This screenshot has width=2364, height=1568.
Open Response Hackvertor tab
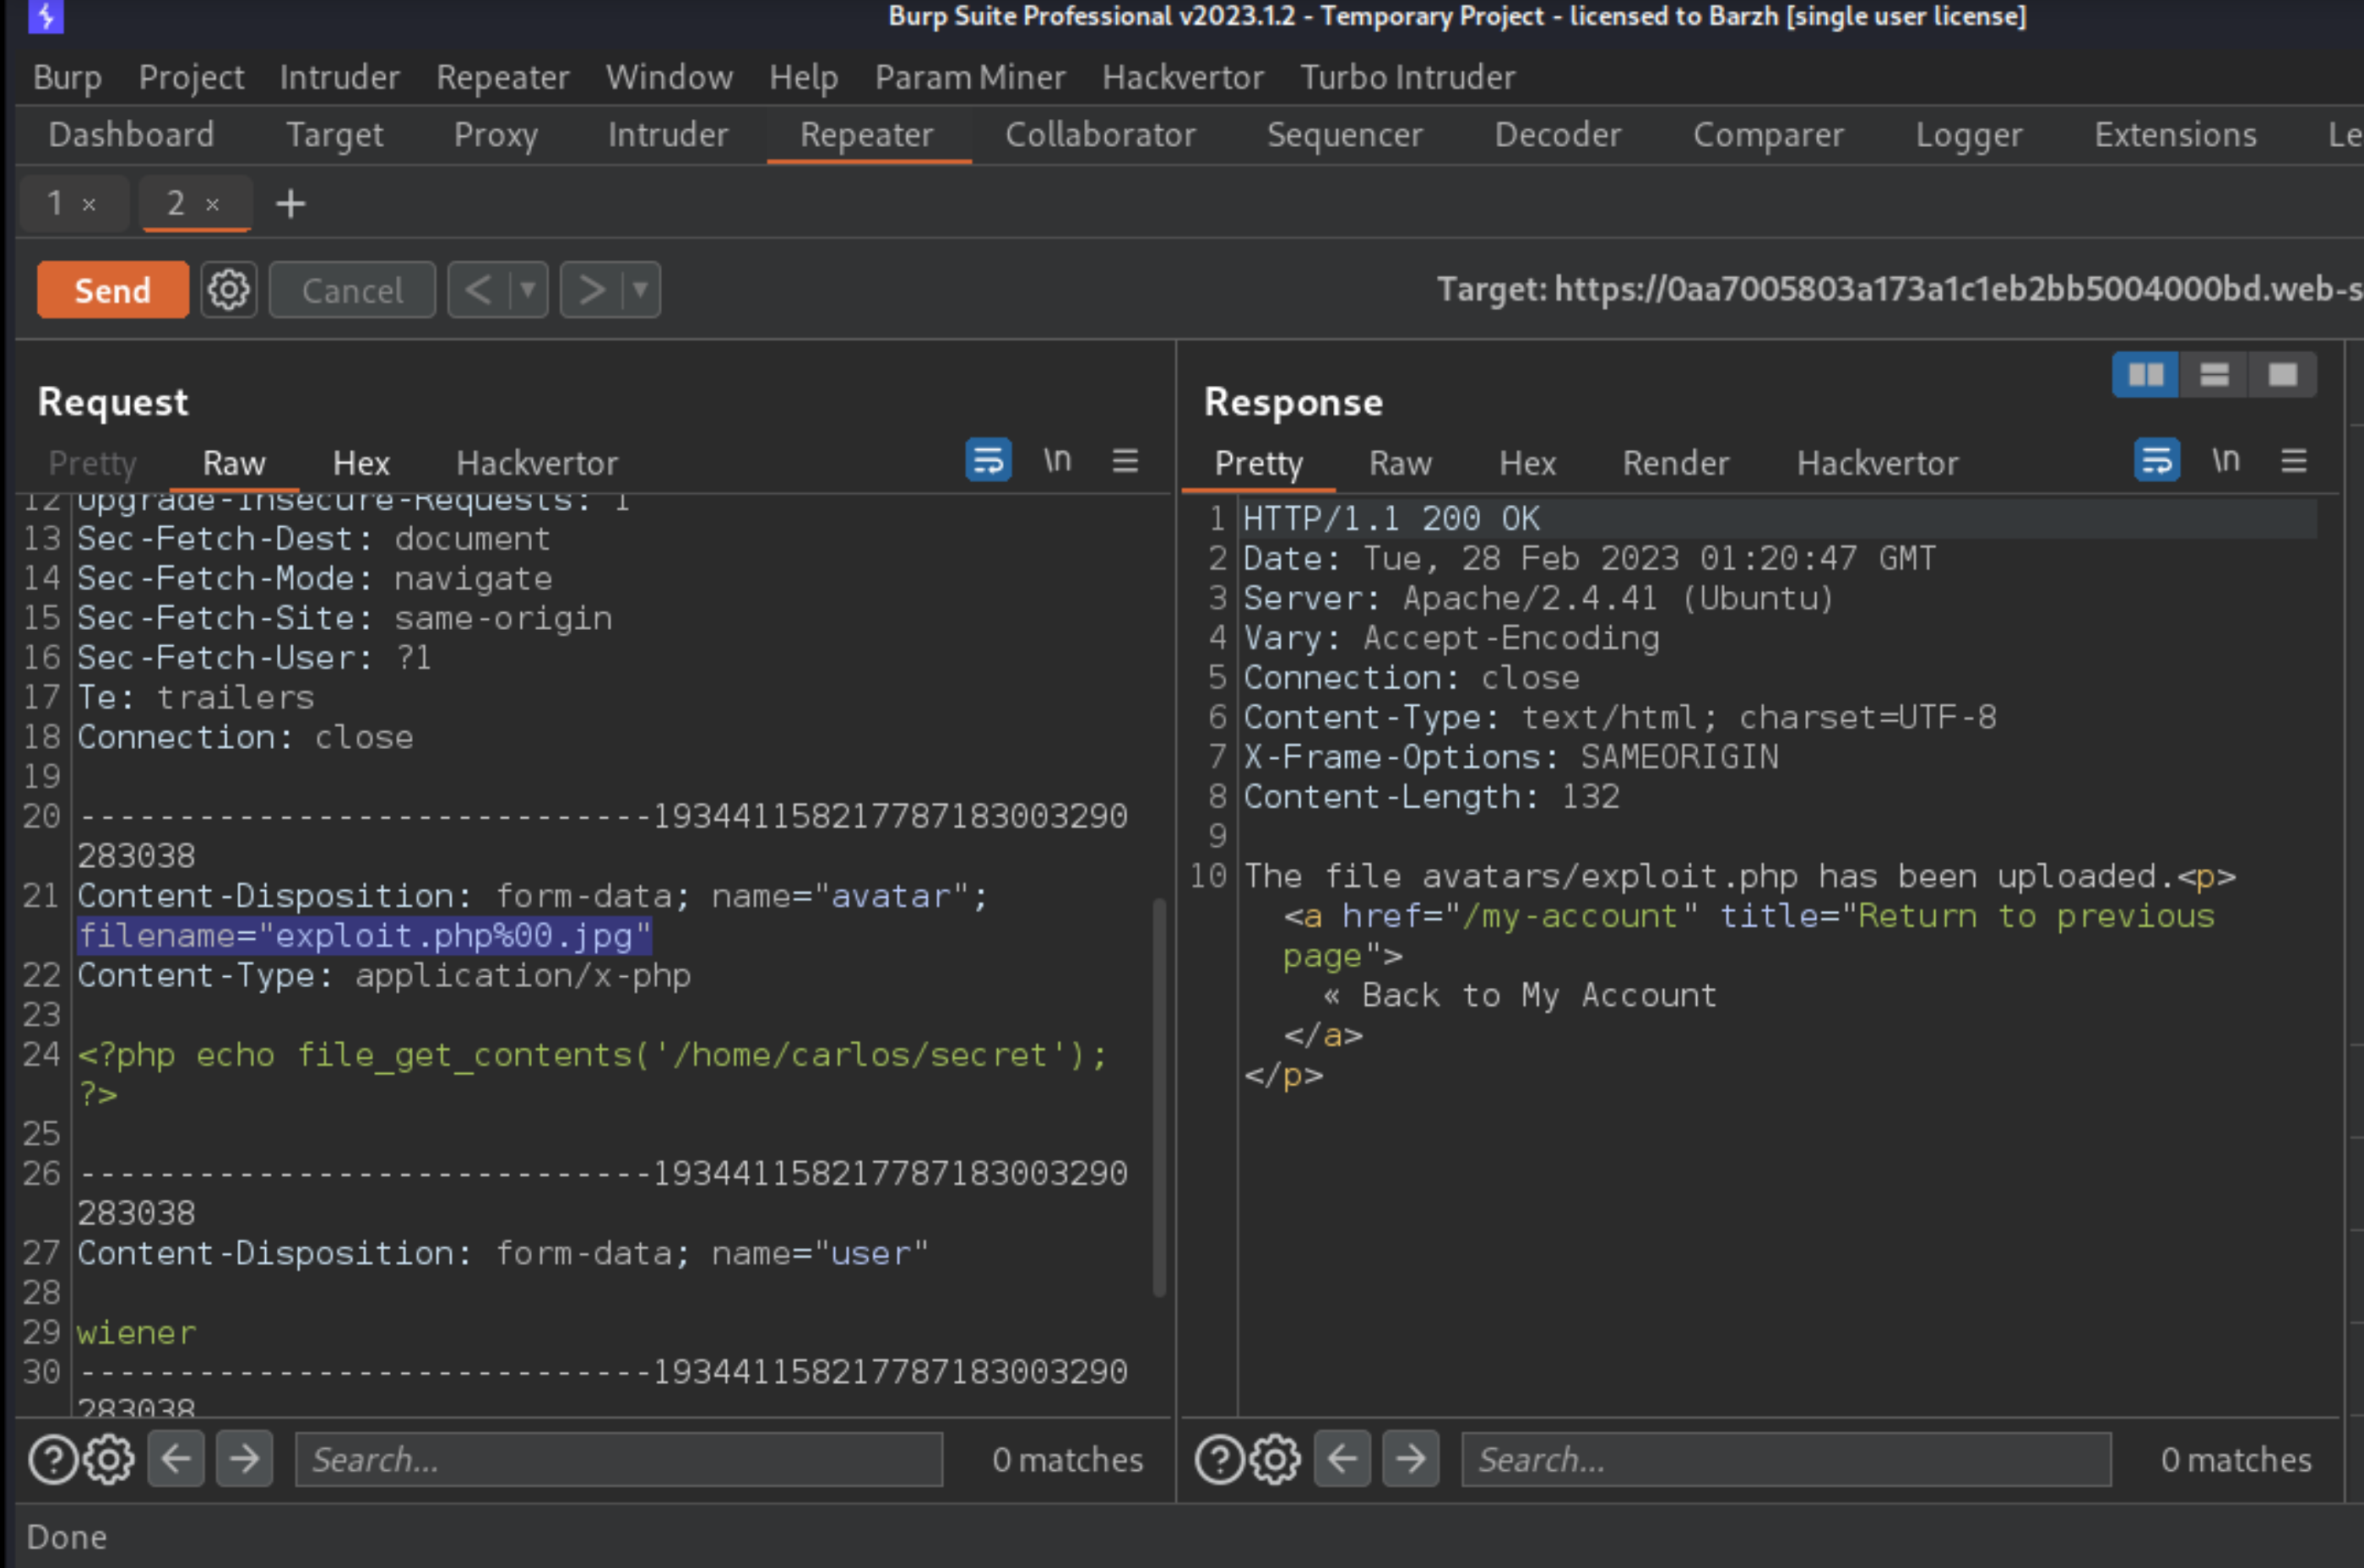[1877, 463]
